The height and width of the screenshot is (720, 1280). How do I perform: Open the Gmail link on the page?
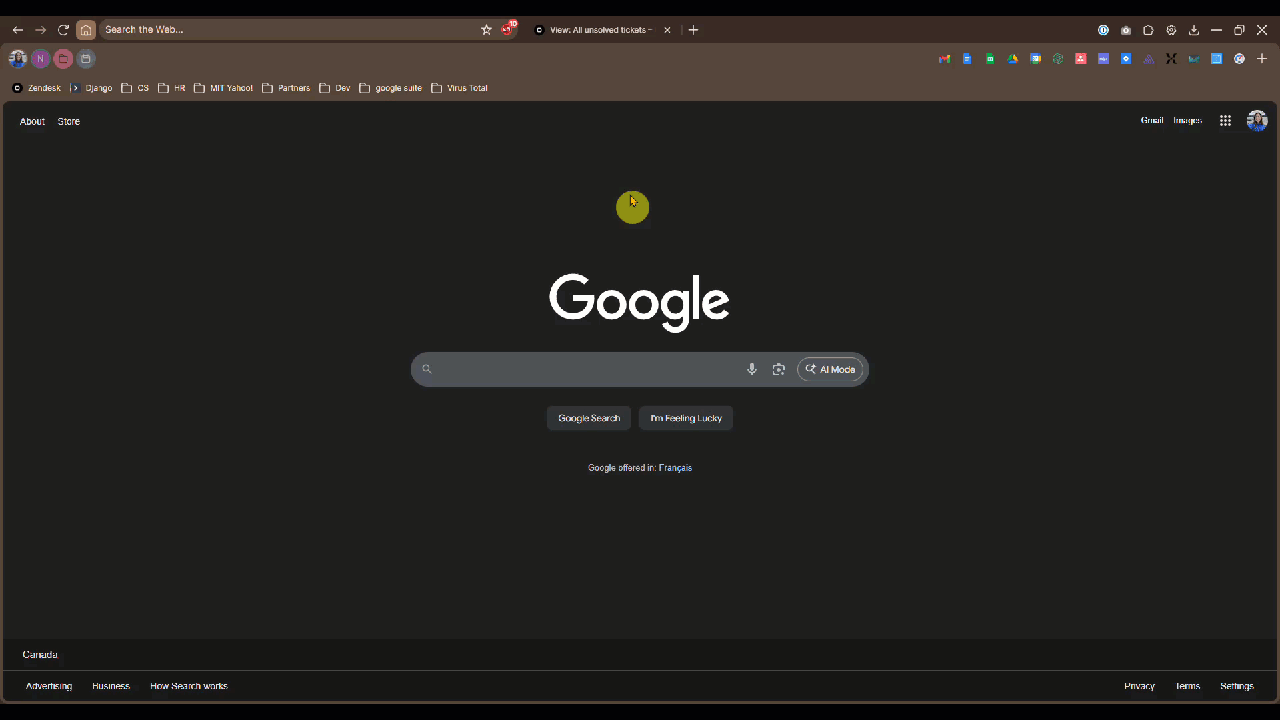(x=1152, y=120)
